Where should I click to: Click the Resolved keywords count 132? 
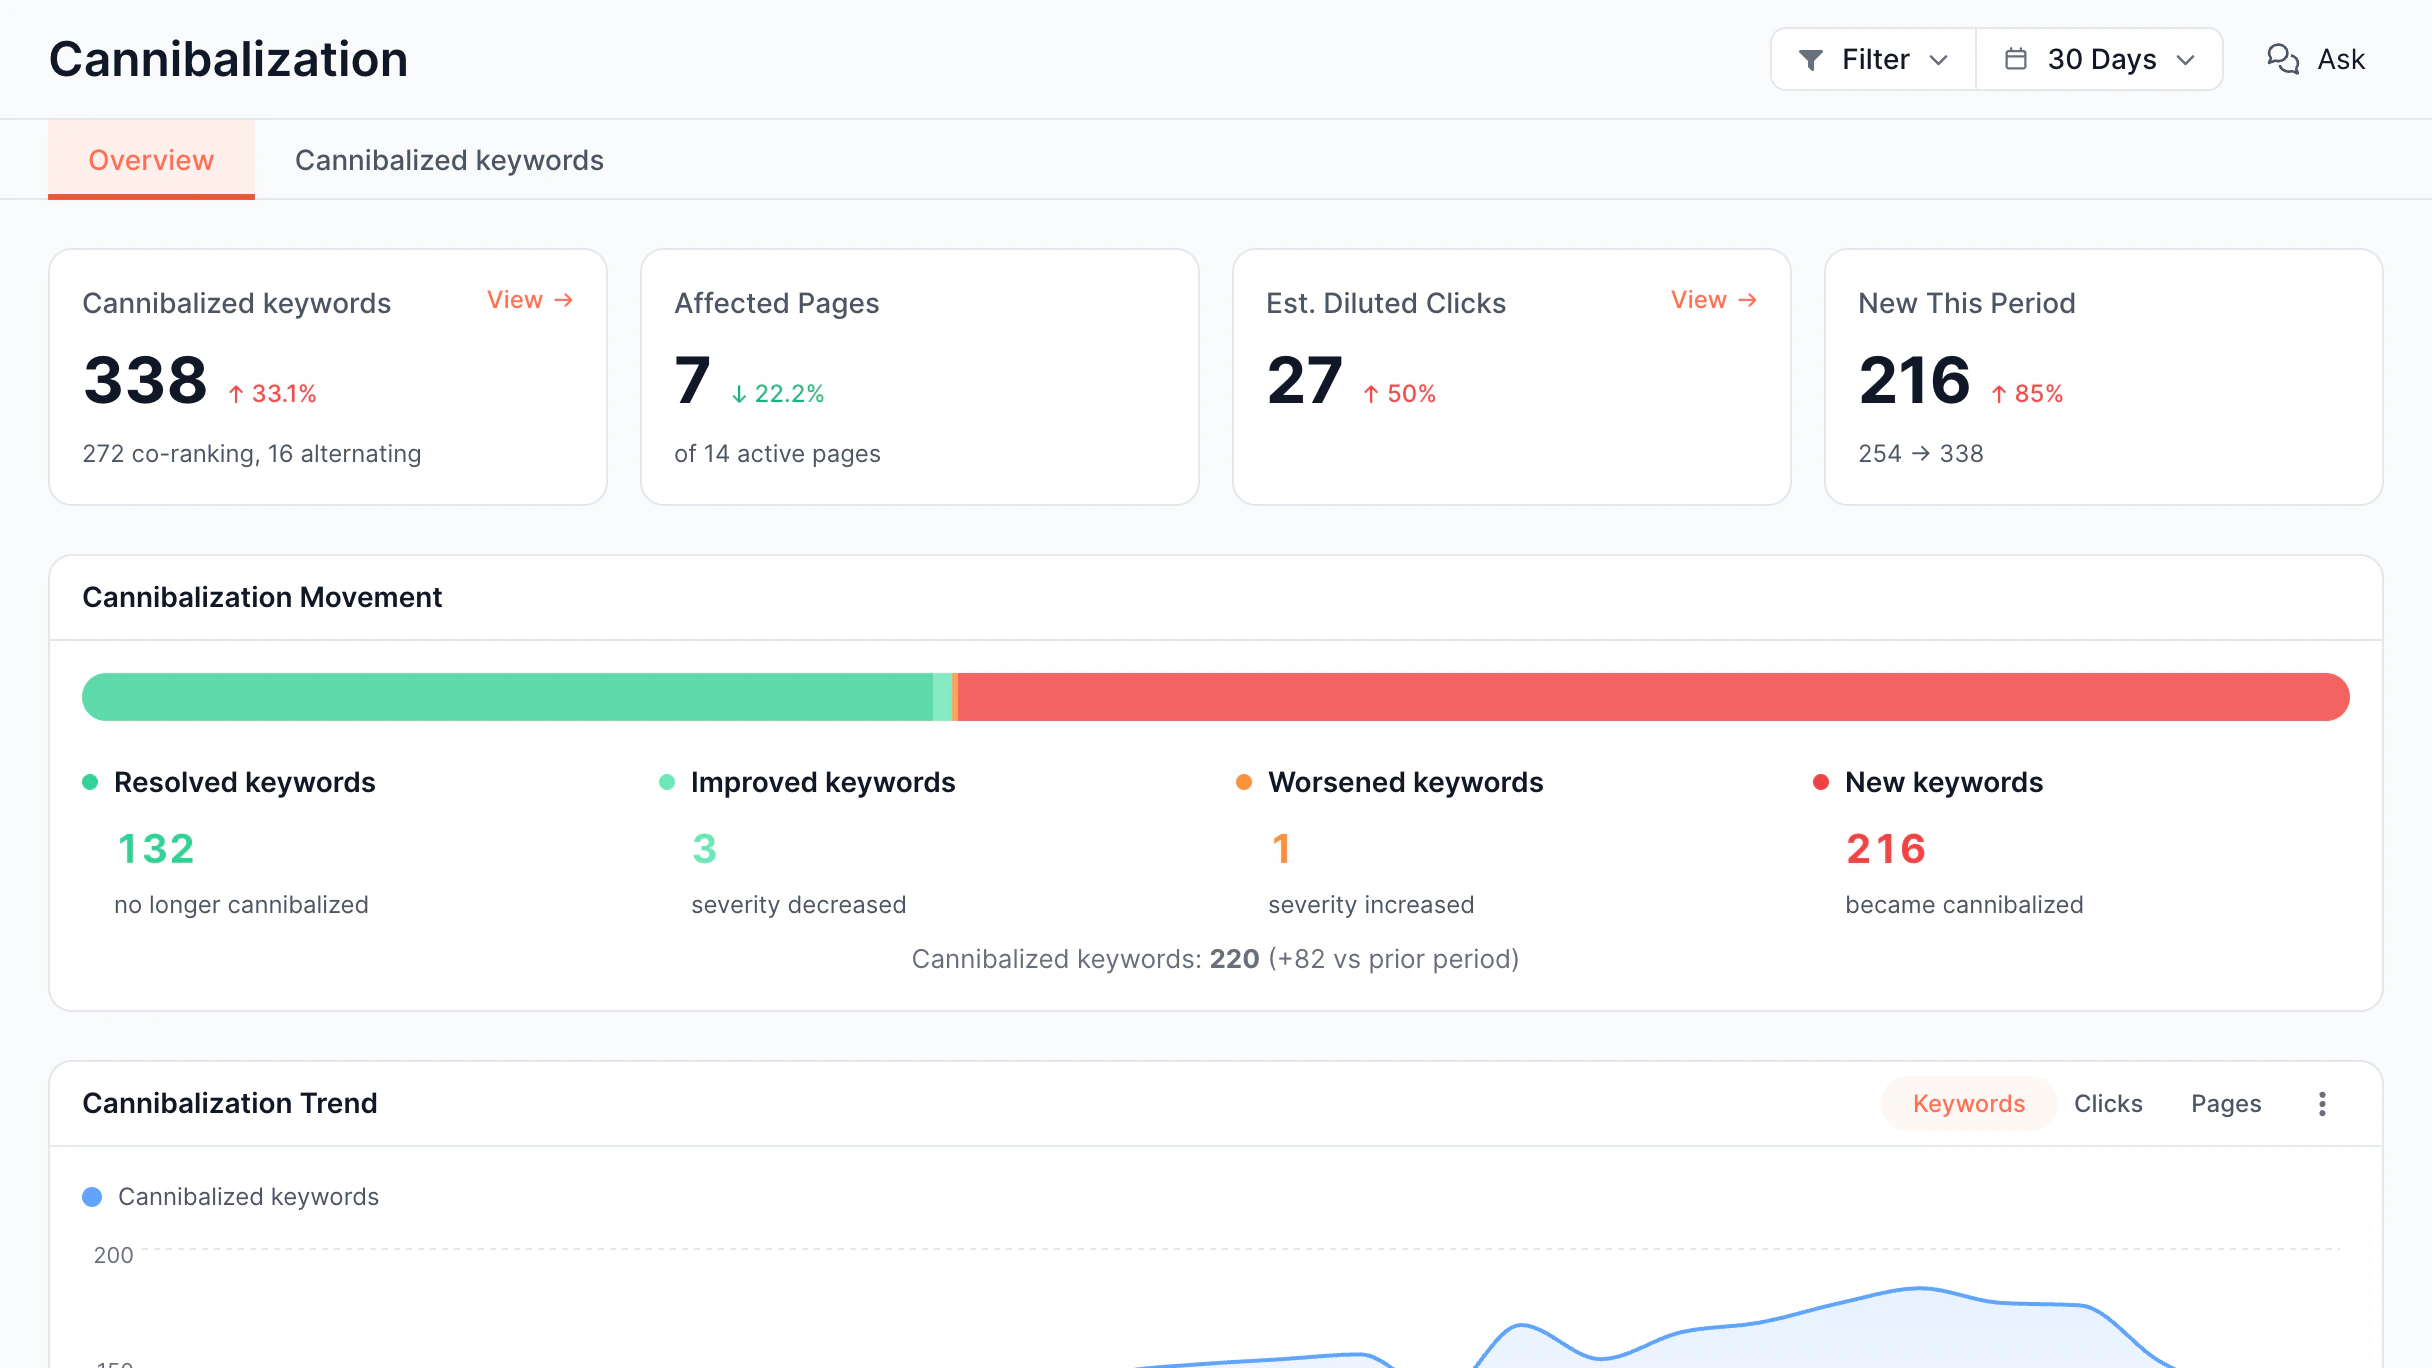[155, 849]
